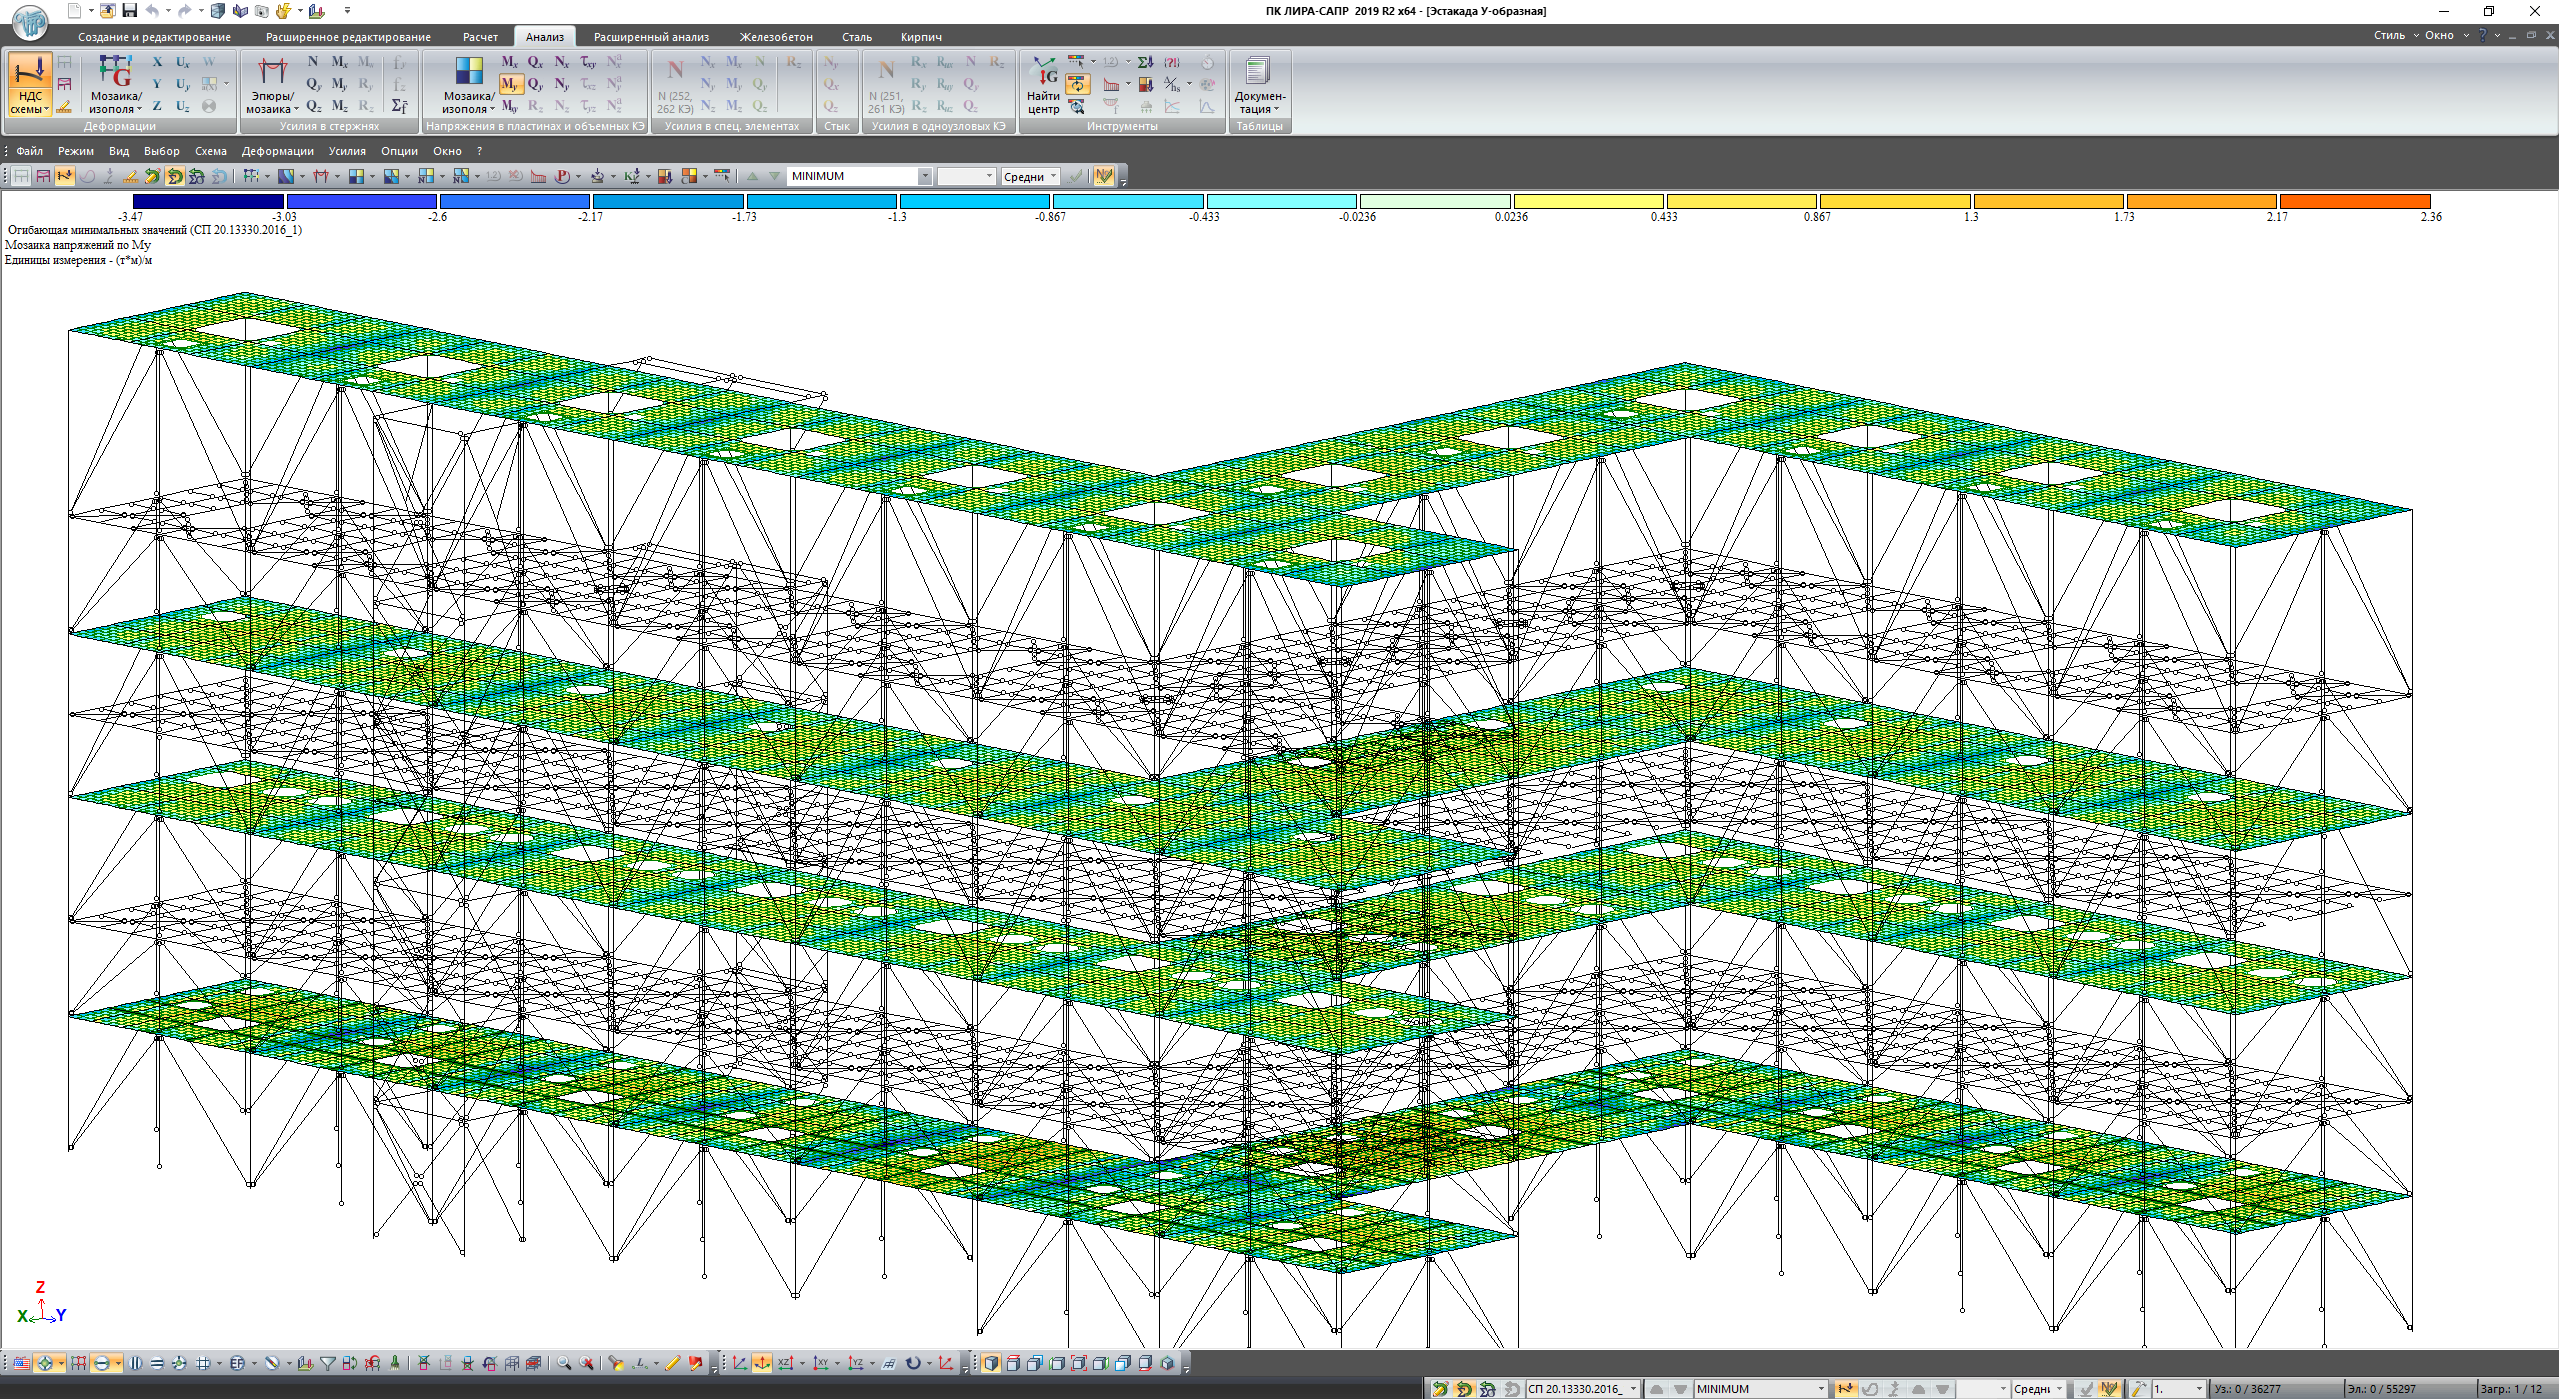Viewport: 2559px width, 1399px height.
Task: Show Uz displacement mosaic
Action: 183,106
